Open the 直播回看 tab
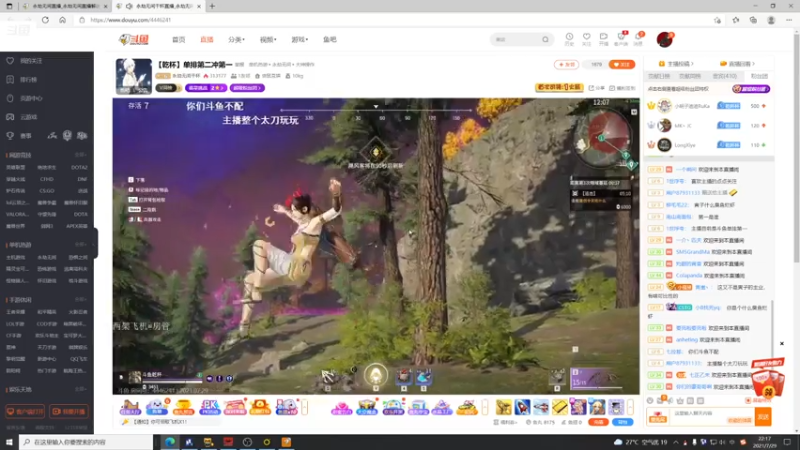This screenshot has height=450, width=800. click(738, 64)
